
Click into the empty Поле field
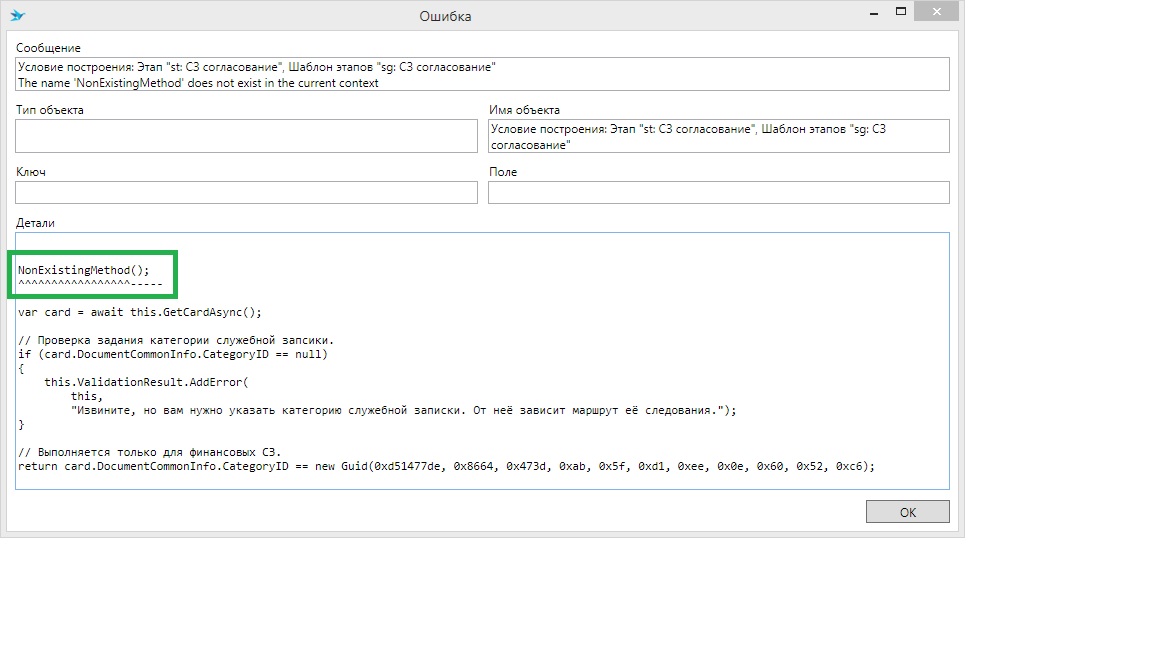[x=718, y=192]
